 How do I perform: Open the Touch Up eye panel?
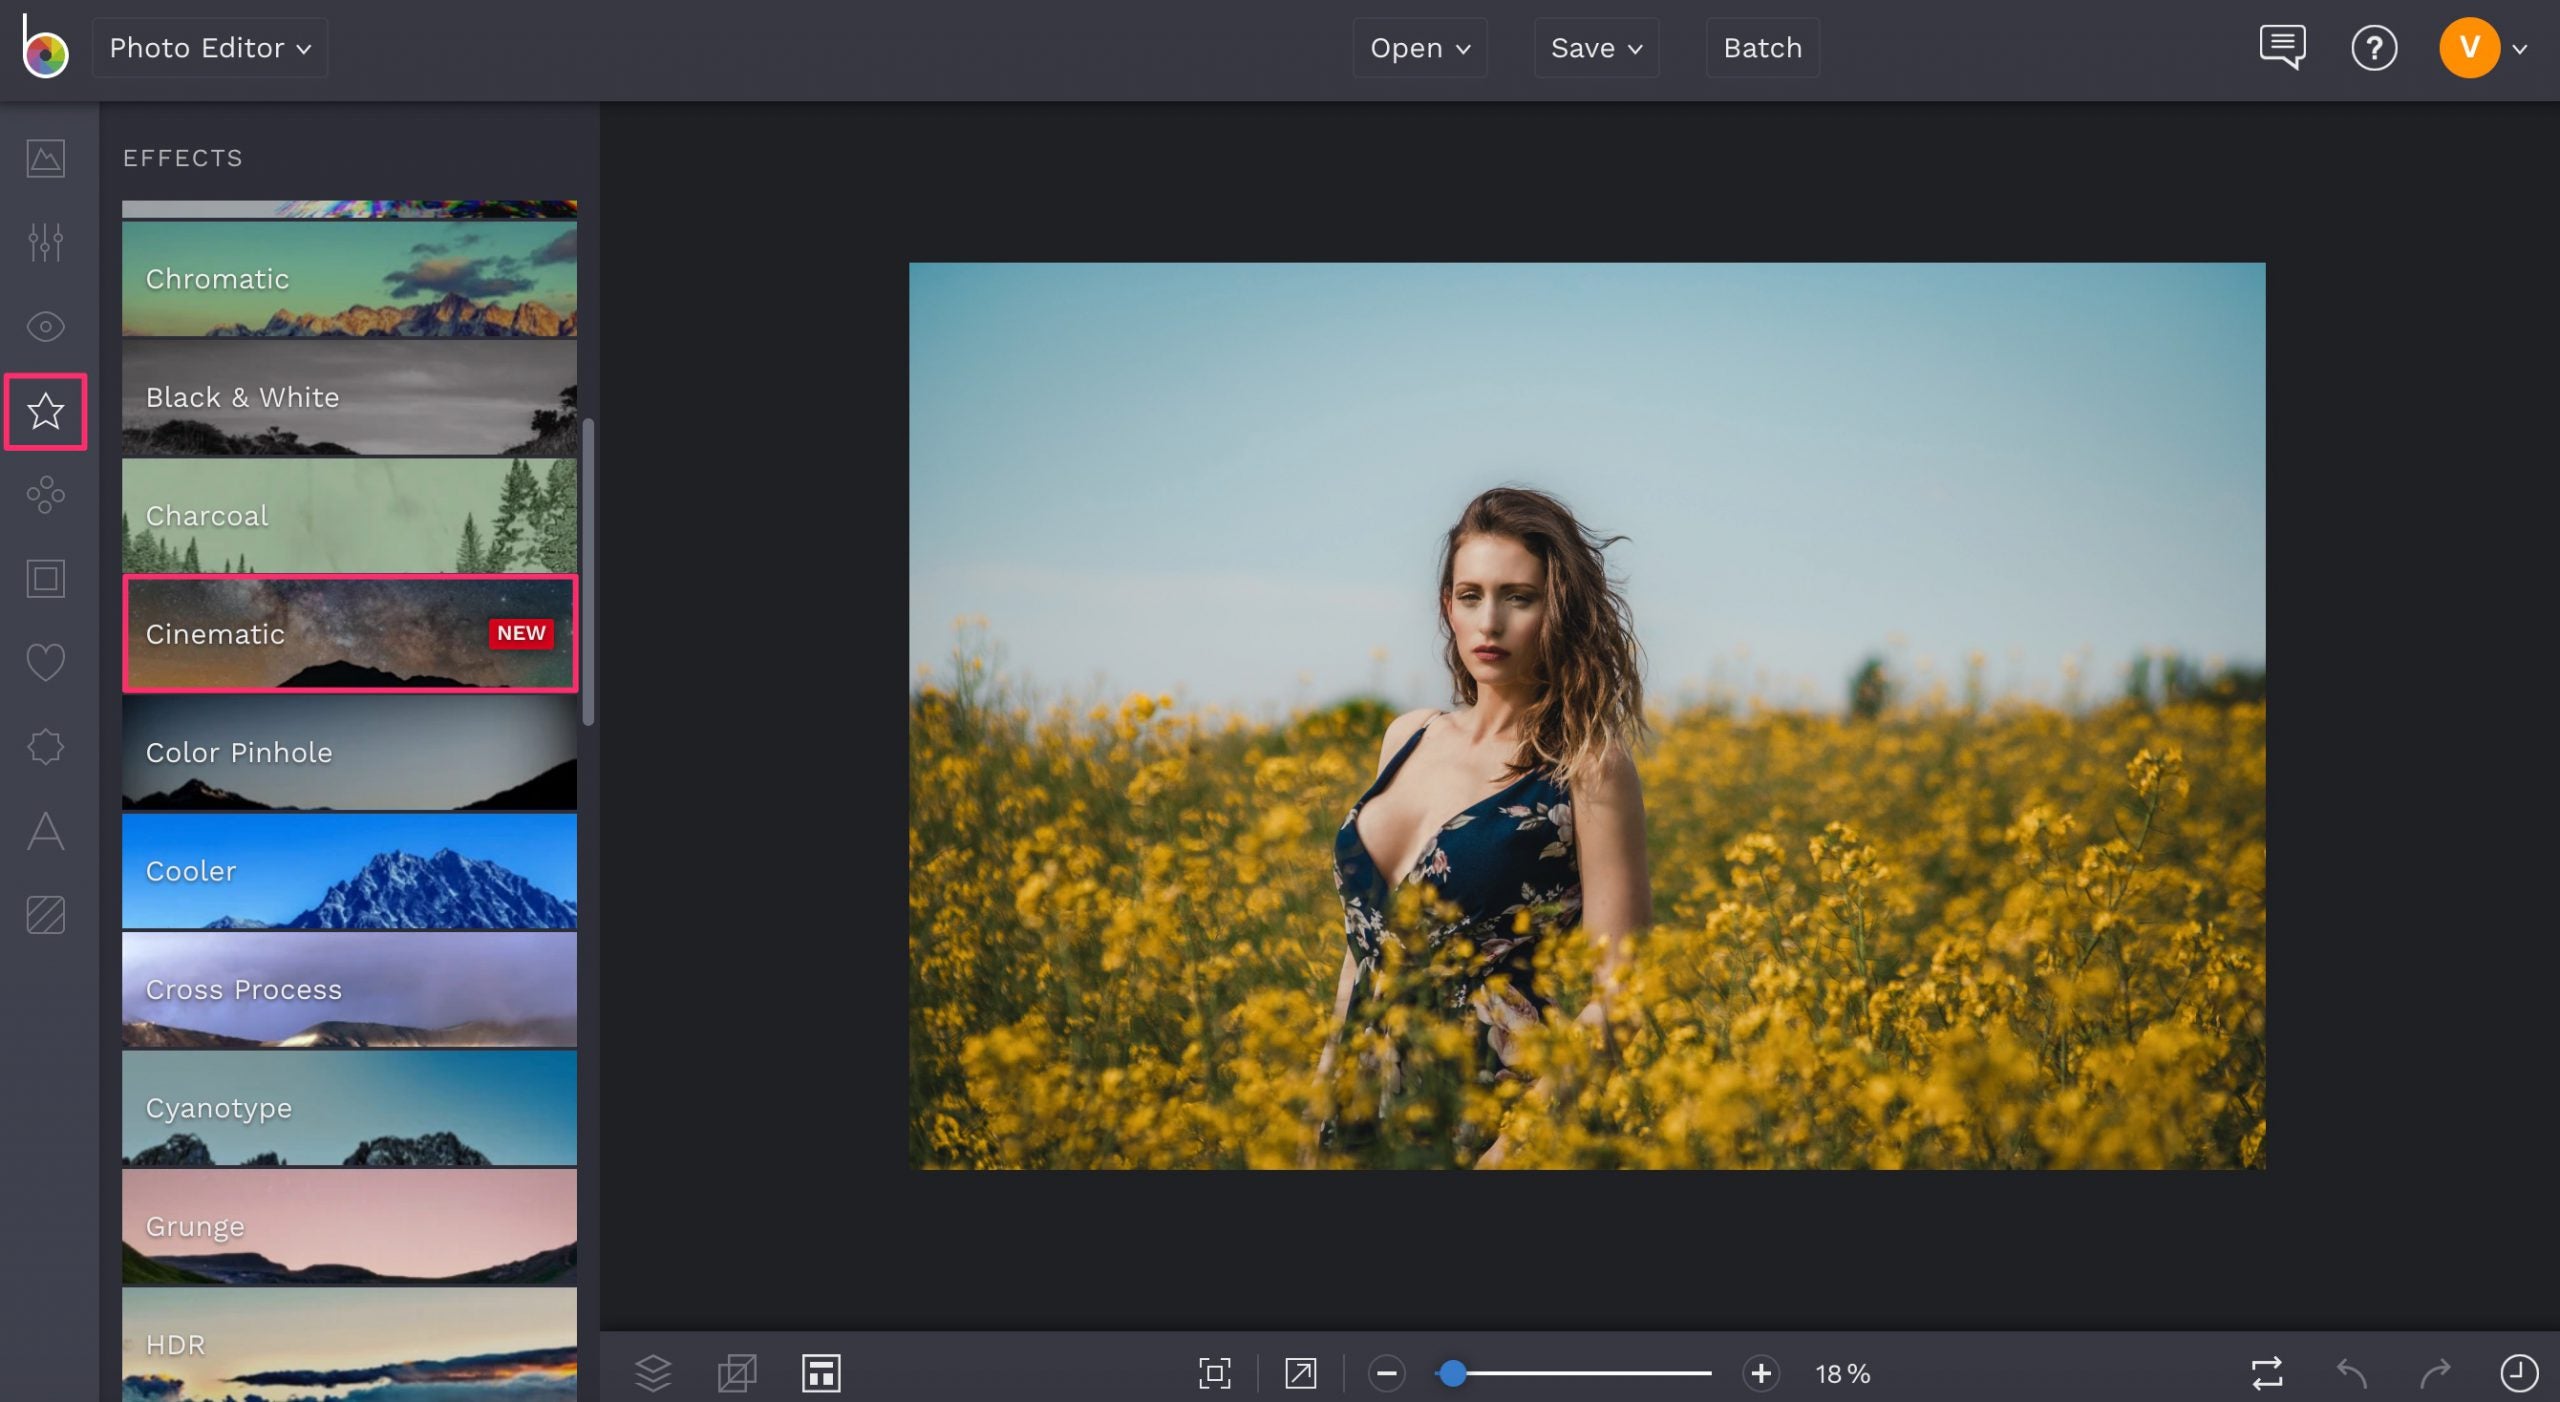point(44,326)
